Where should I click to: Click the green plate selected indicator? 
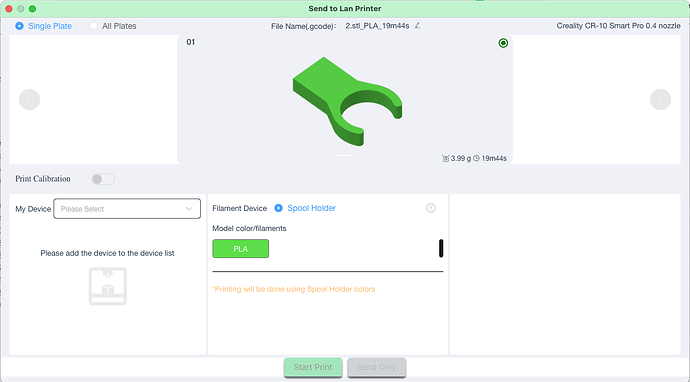(x=503, y=43)
